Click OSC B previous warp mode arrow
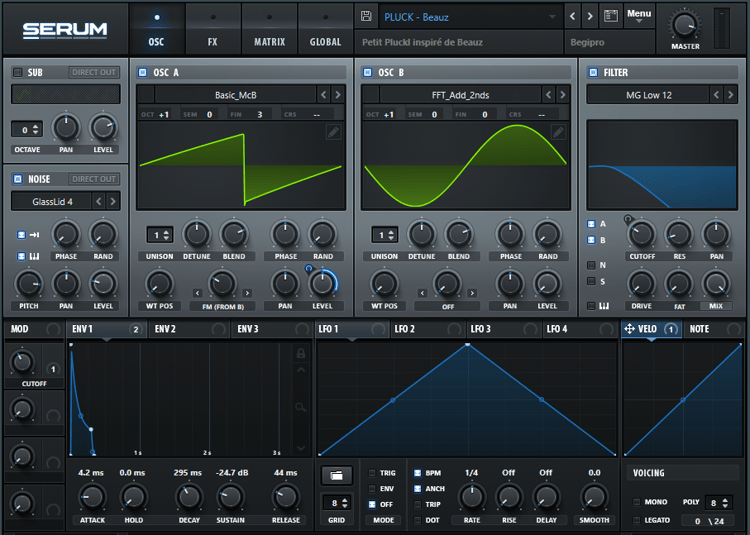The image size is (750, 535). point(422,293)
